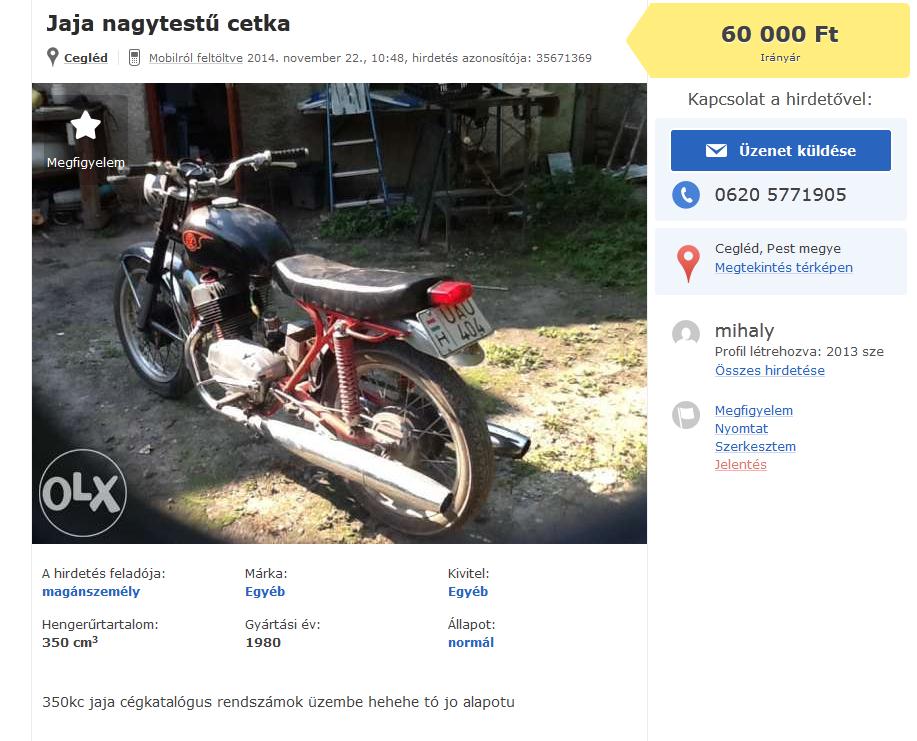Click the star favorite icon on photo
This screenshot has width=917, height=741.
click(86, 126)
